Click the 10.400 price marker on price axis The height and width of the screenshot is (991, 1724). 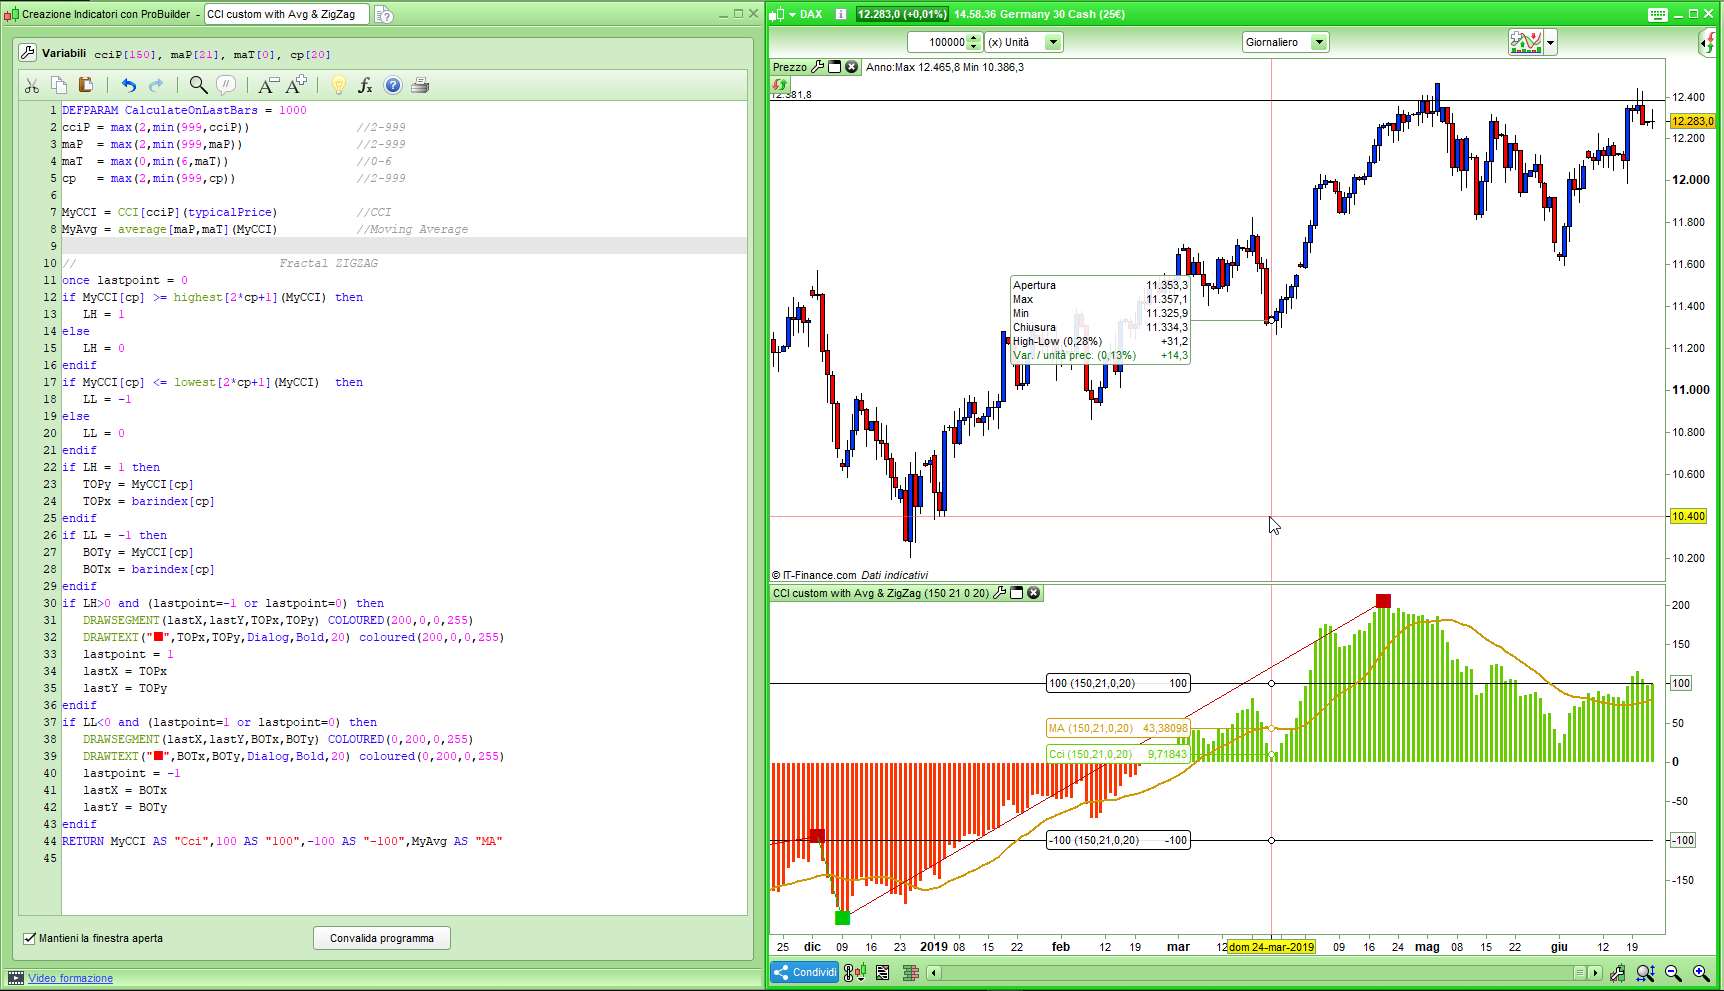(1689, 516)
